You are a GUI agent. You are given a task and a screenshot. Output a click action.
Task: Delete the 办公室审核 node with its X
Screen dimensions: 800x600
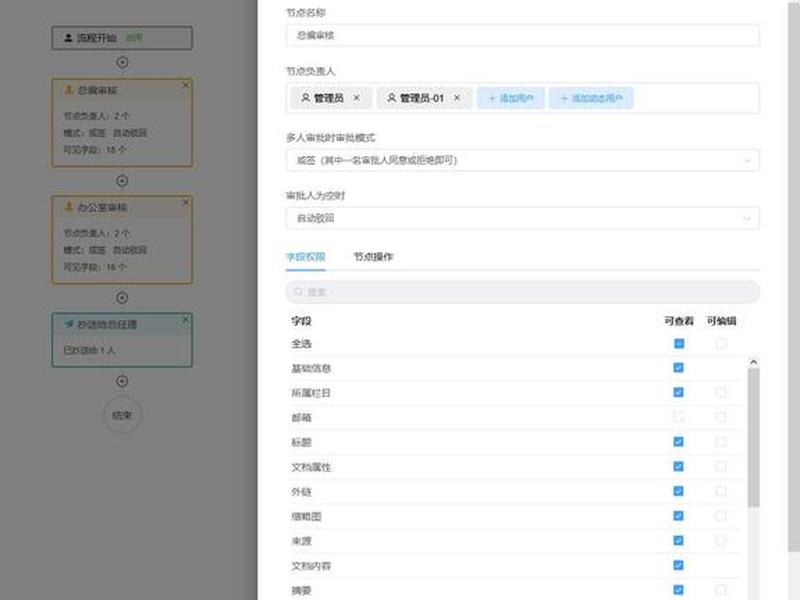click(185, 203)
